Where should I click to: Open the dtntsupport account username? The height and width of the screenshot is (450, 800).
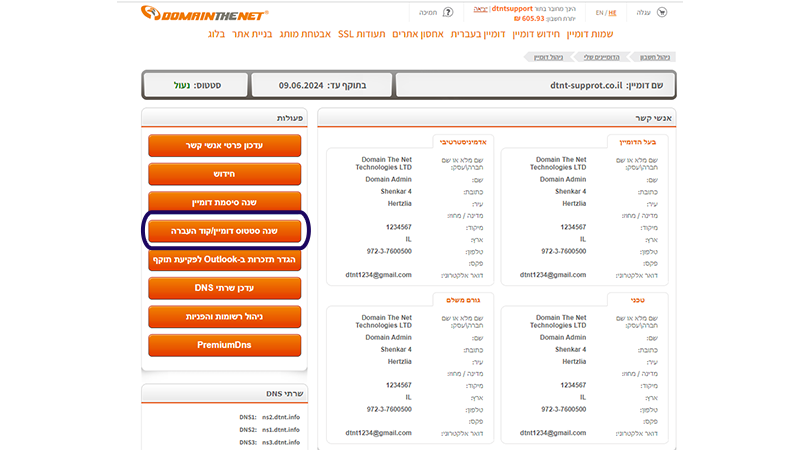pos(512,9)
